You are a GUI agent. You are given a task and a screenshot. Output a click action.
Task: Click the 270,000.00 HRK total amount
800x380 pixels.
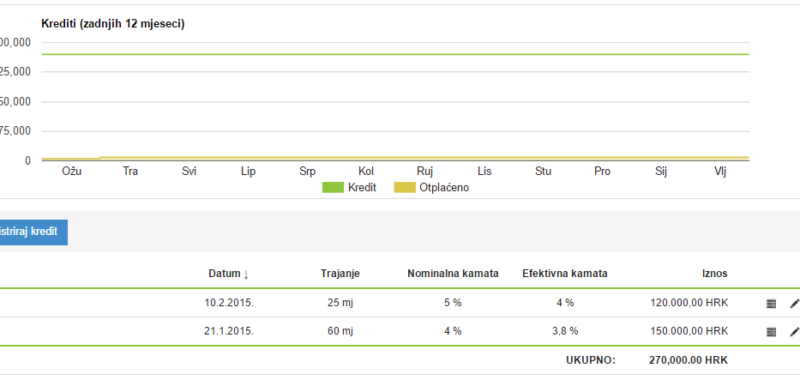point(688,361)
